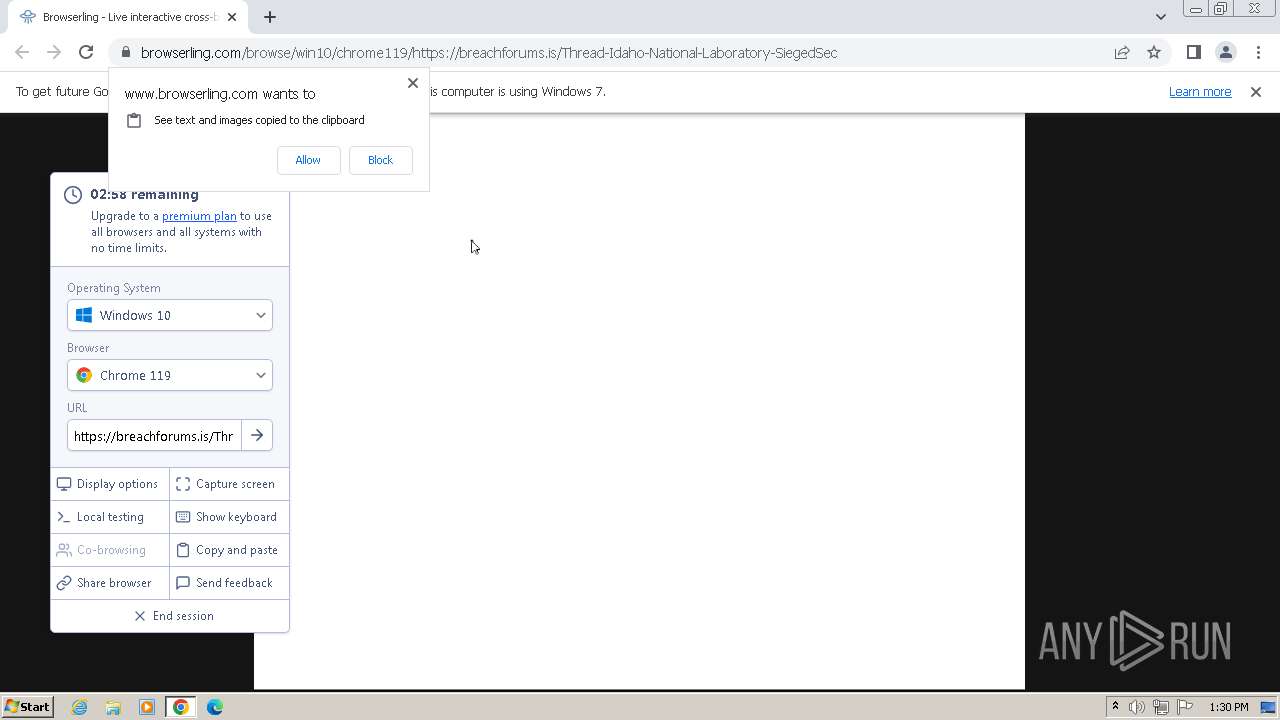Open the media player taskbar icon
The image size is (1280, 720).
click(147, 707)
